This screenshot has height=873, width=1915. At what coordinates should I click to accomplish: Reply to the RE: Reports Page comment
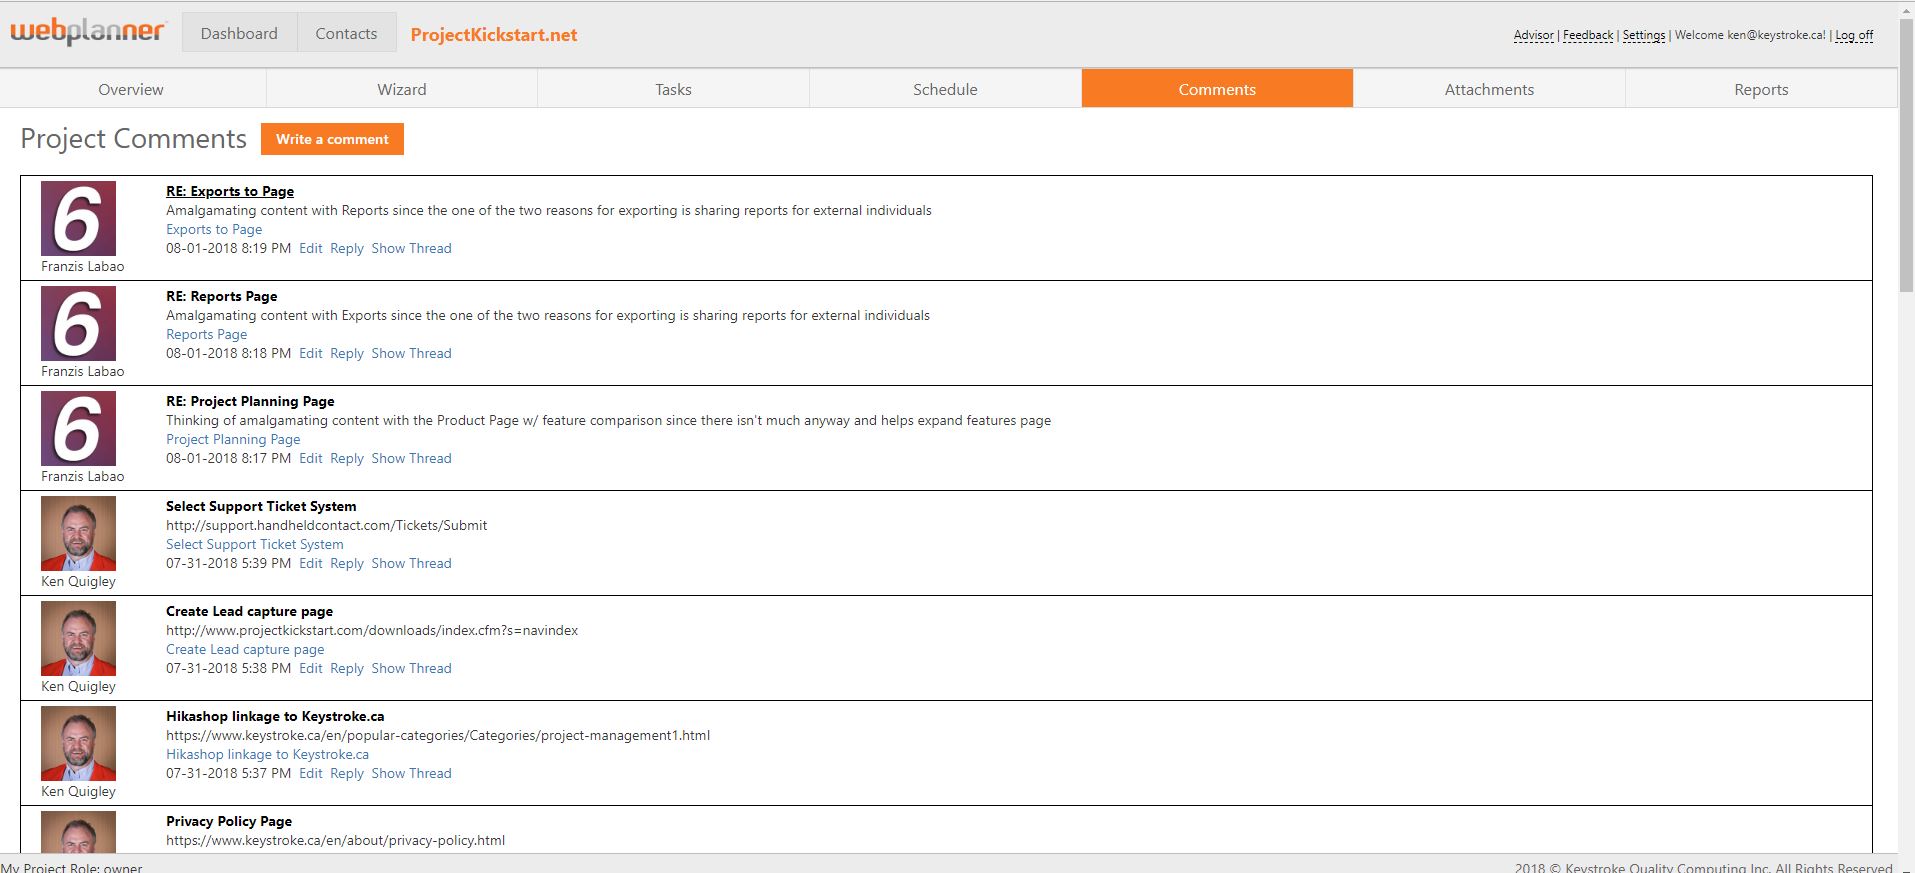pyautogui.click(x=347, y=353)
